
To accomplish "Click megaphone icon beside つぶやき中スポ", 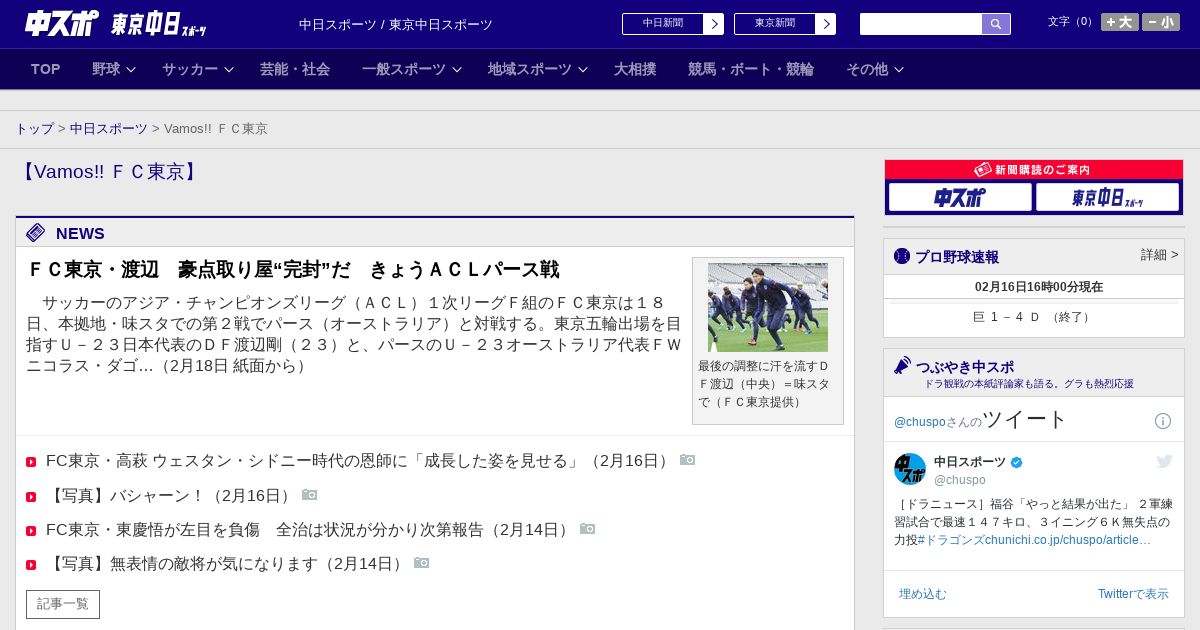I will coord(903,366).
